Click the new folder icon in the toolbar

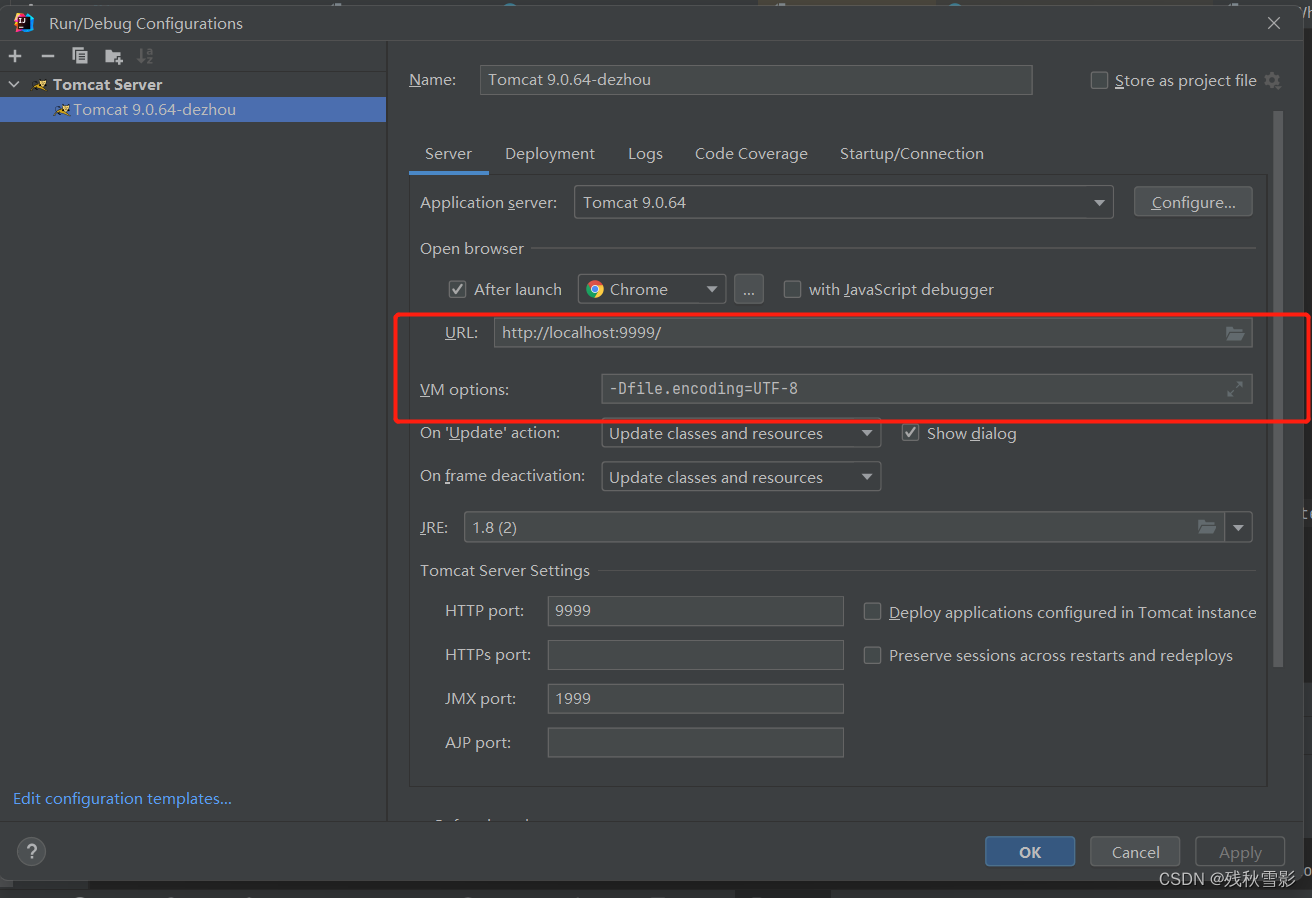coord(113,56)
